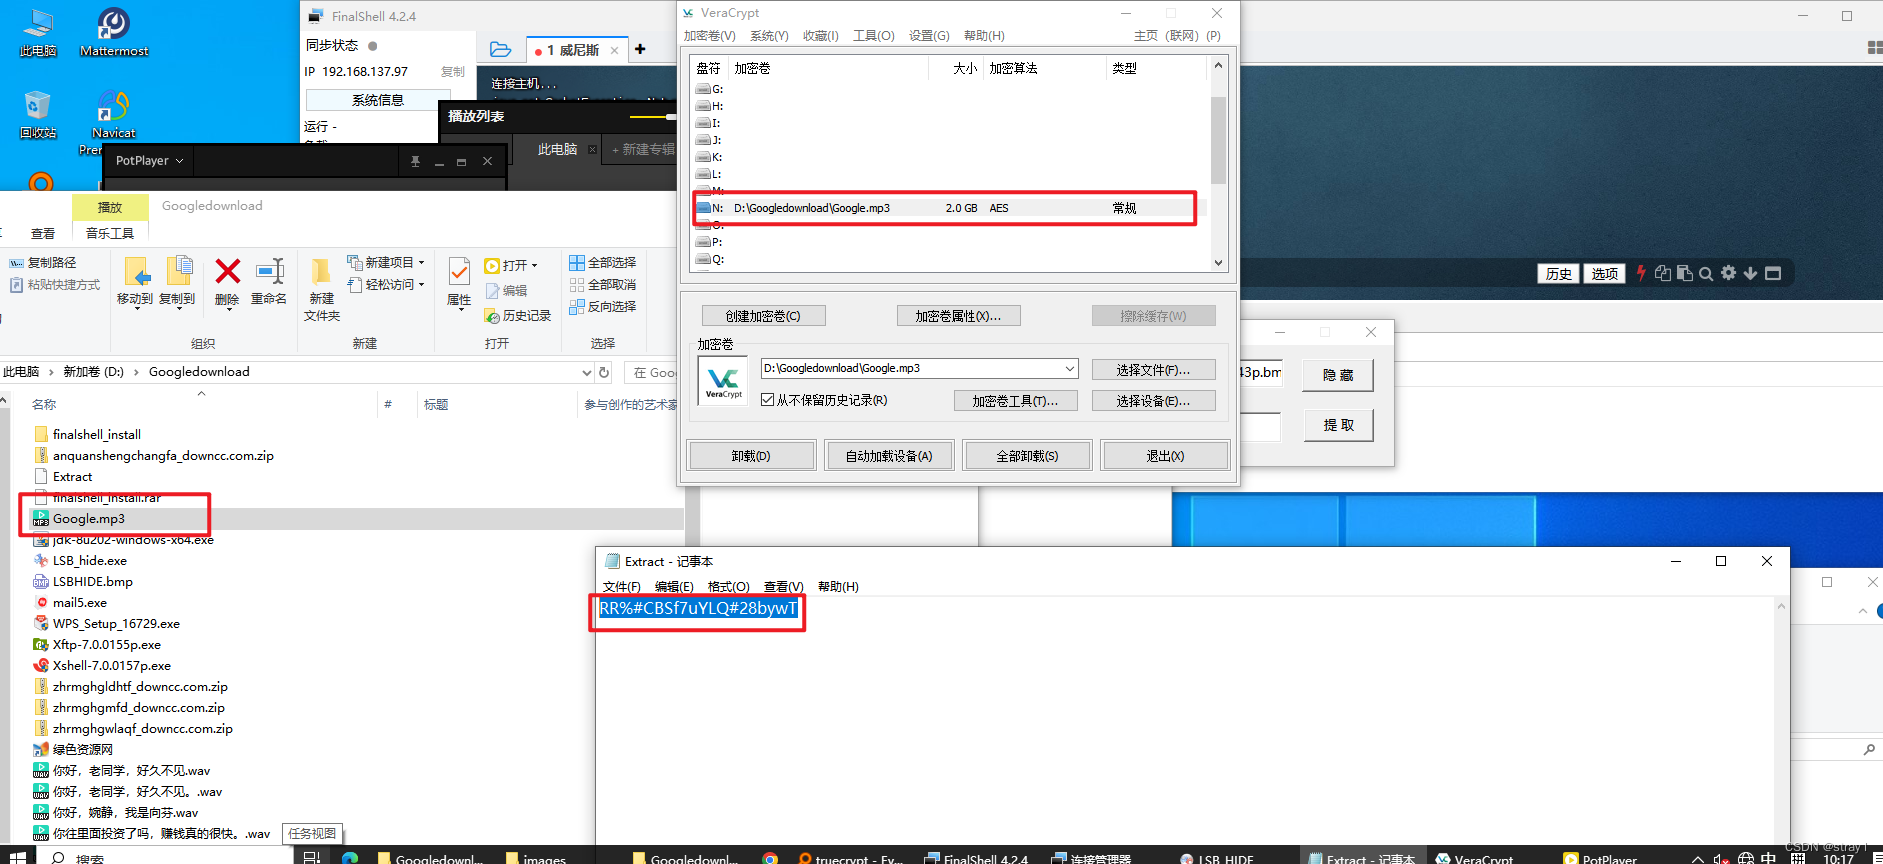
Task: Click the Name (名称) column header in Explorer
Action: pos(44,404)
